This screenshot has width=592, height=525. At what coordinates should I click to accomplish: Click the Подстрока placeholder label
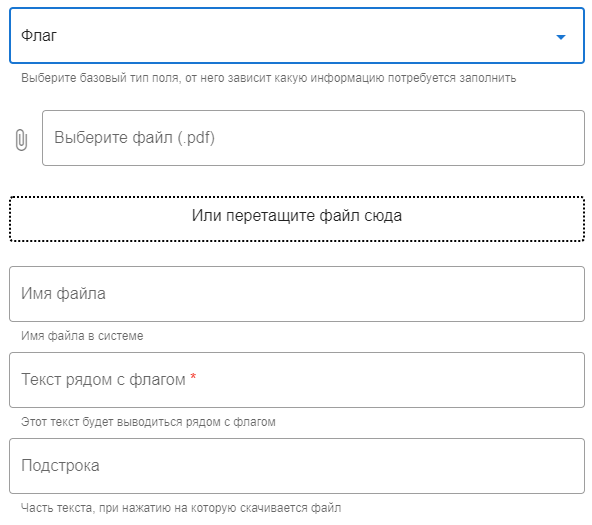[x=60, y=466]
